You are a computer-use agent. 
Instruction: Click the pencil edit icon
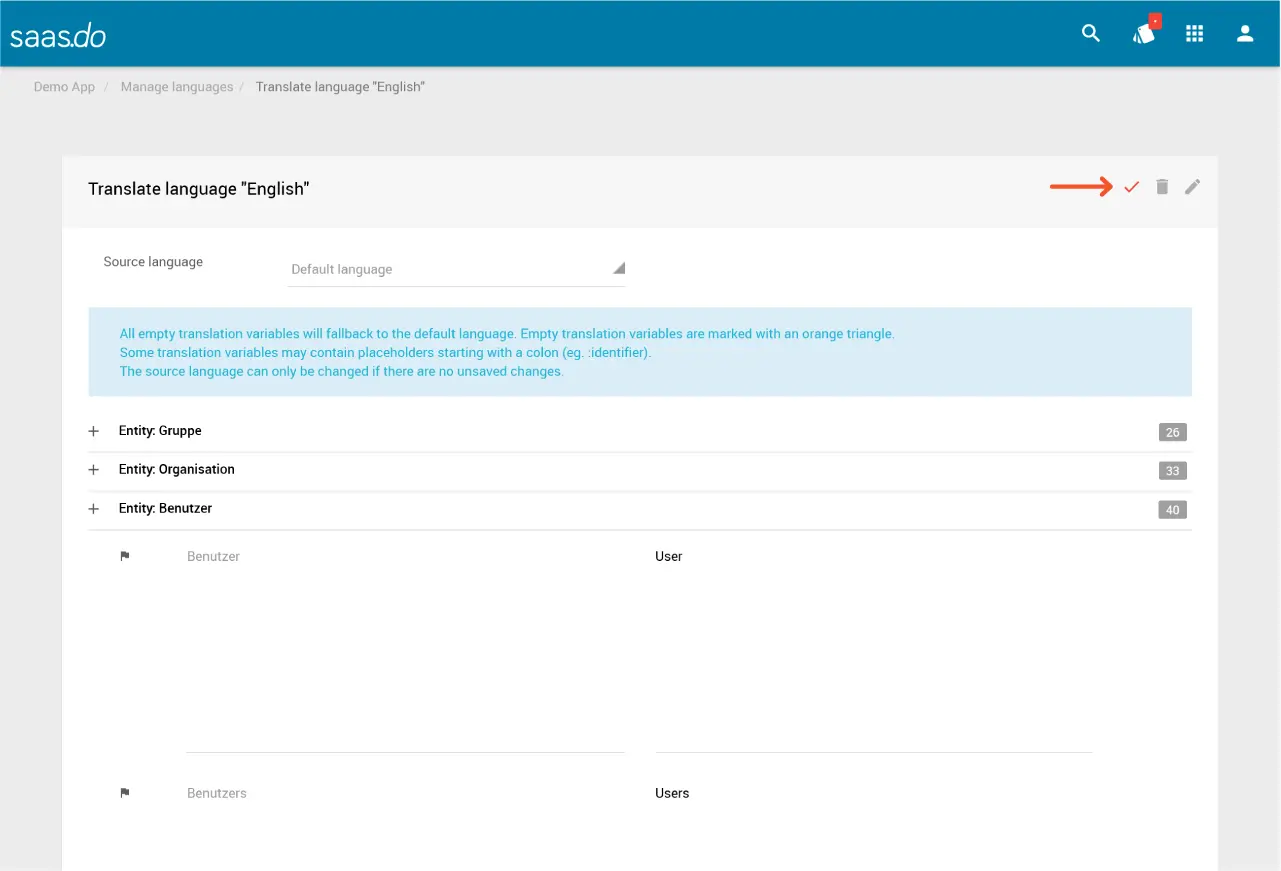pos(1192,187)
